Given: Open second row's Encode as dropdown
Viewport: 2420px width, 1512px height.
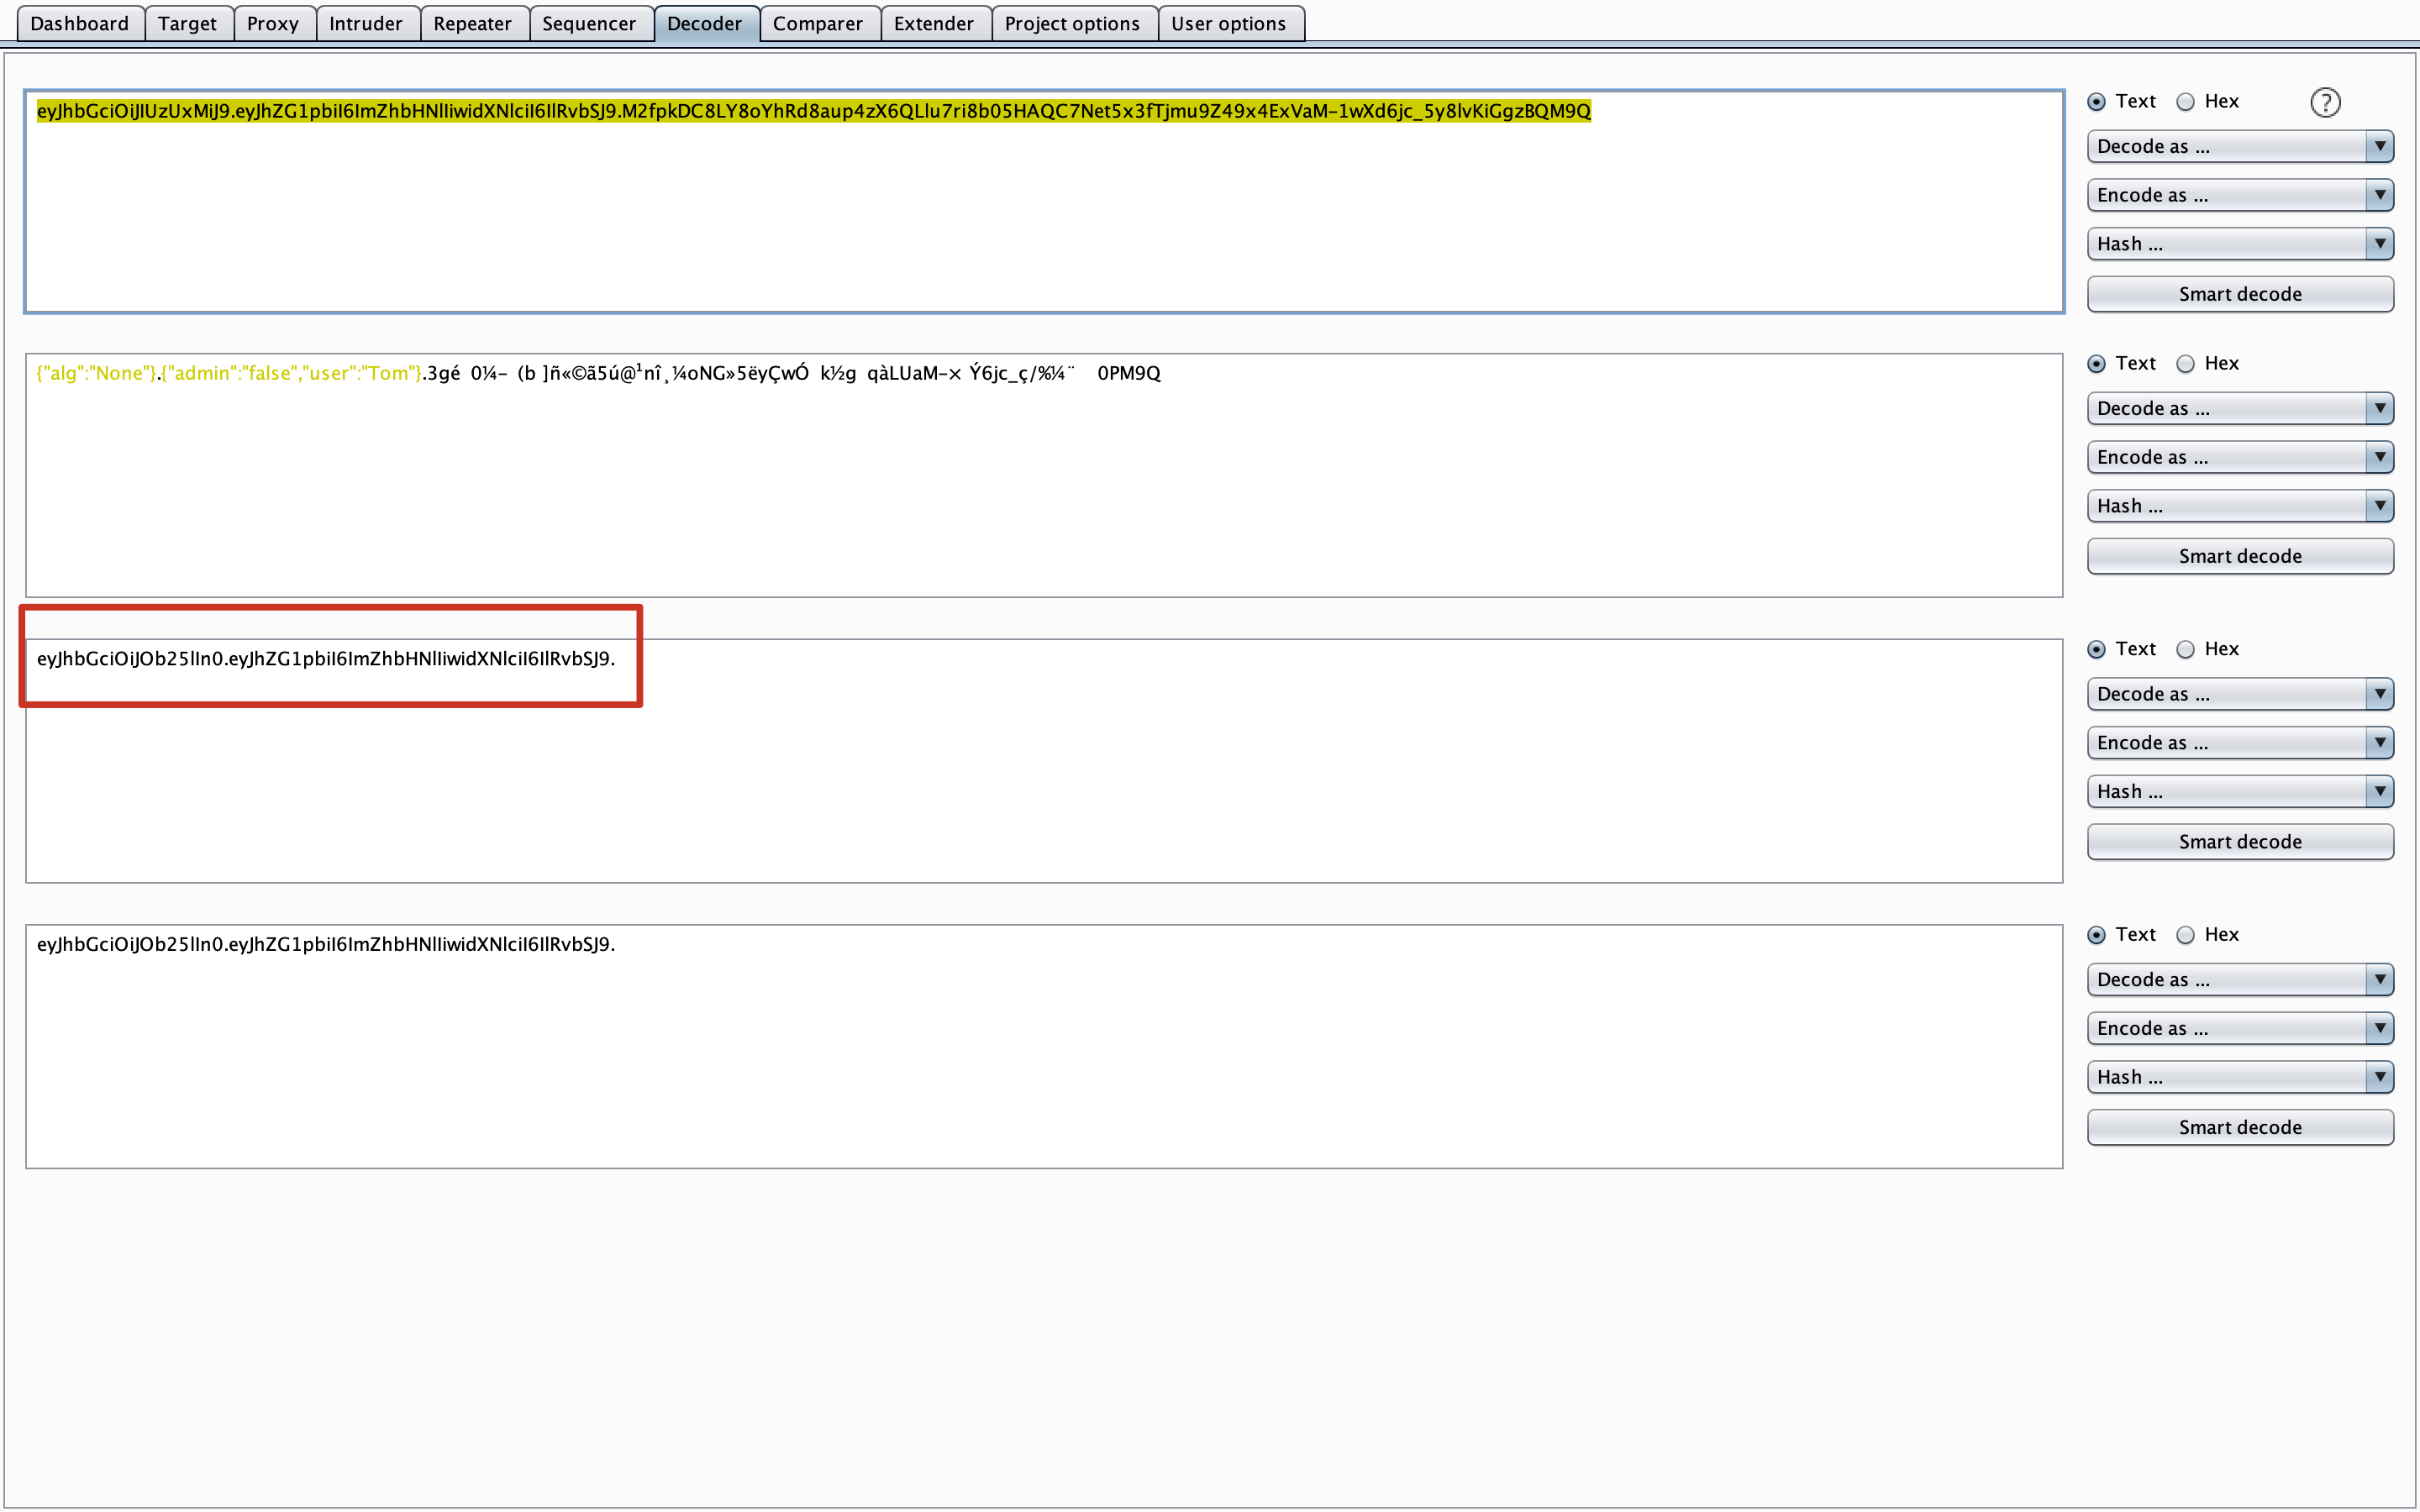Looking at the screenshot, I should (x=2239, y=457).
